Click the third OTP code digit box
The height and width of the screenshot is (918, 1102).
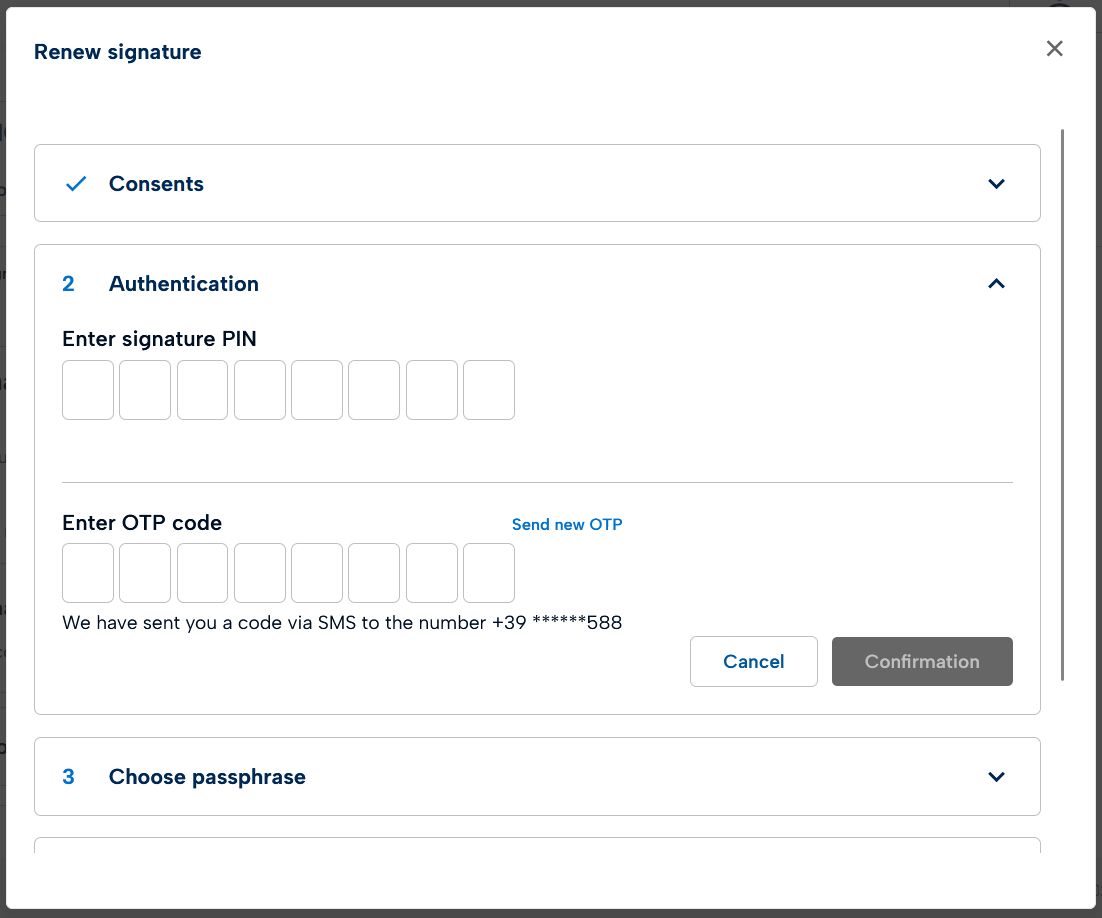(x=203, y=573)
